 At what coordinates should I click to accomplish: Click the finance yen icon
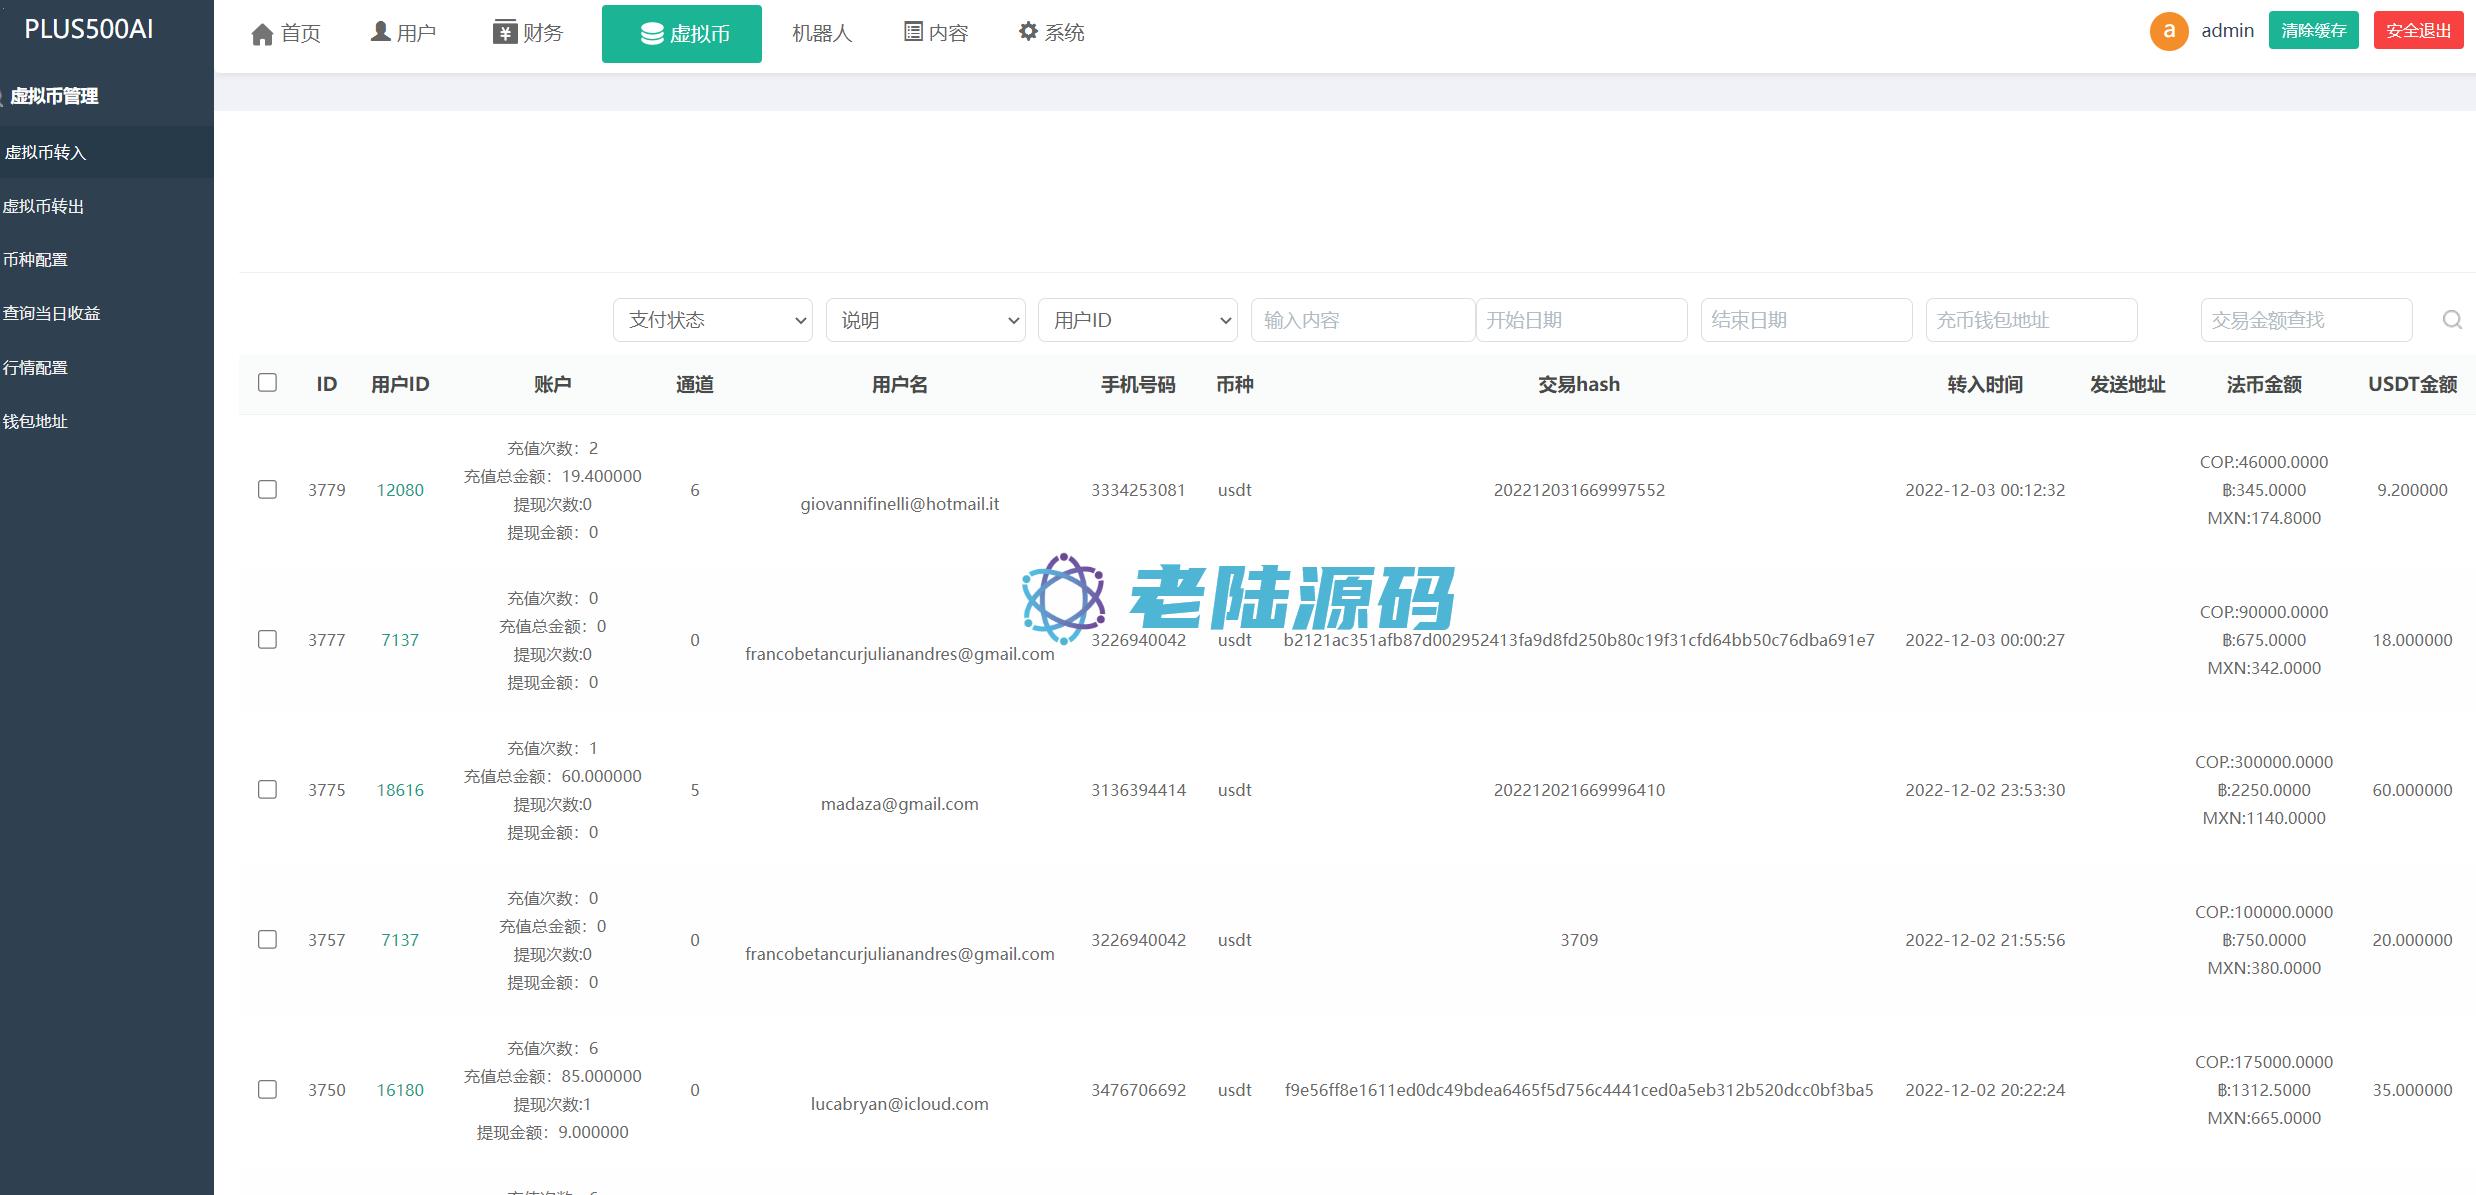(x=504, y=32)
